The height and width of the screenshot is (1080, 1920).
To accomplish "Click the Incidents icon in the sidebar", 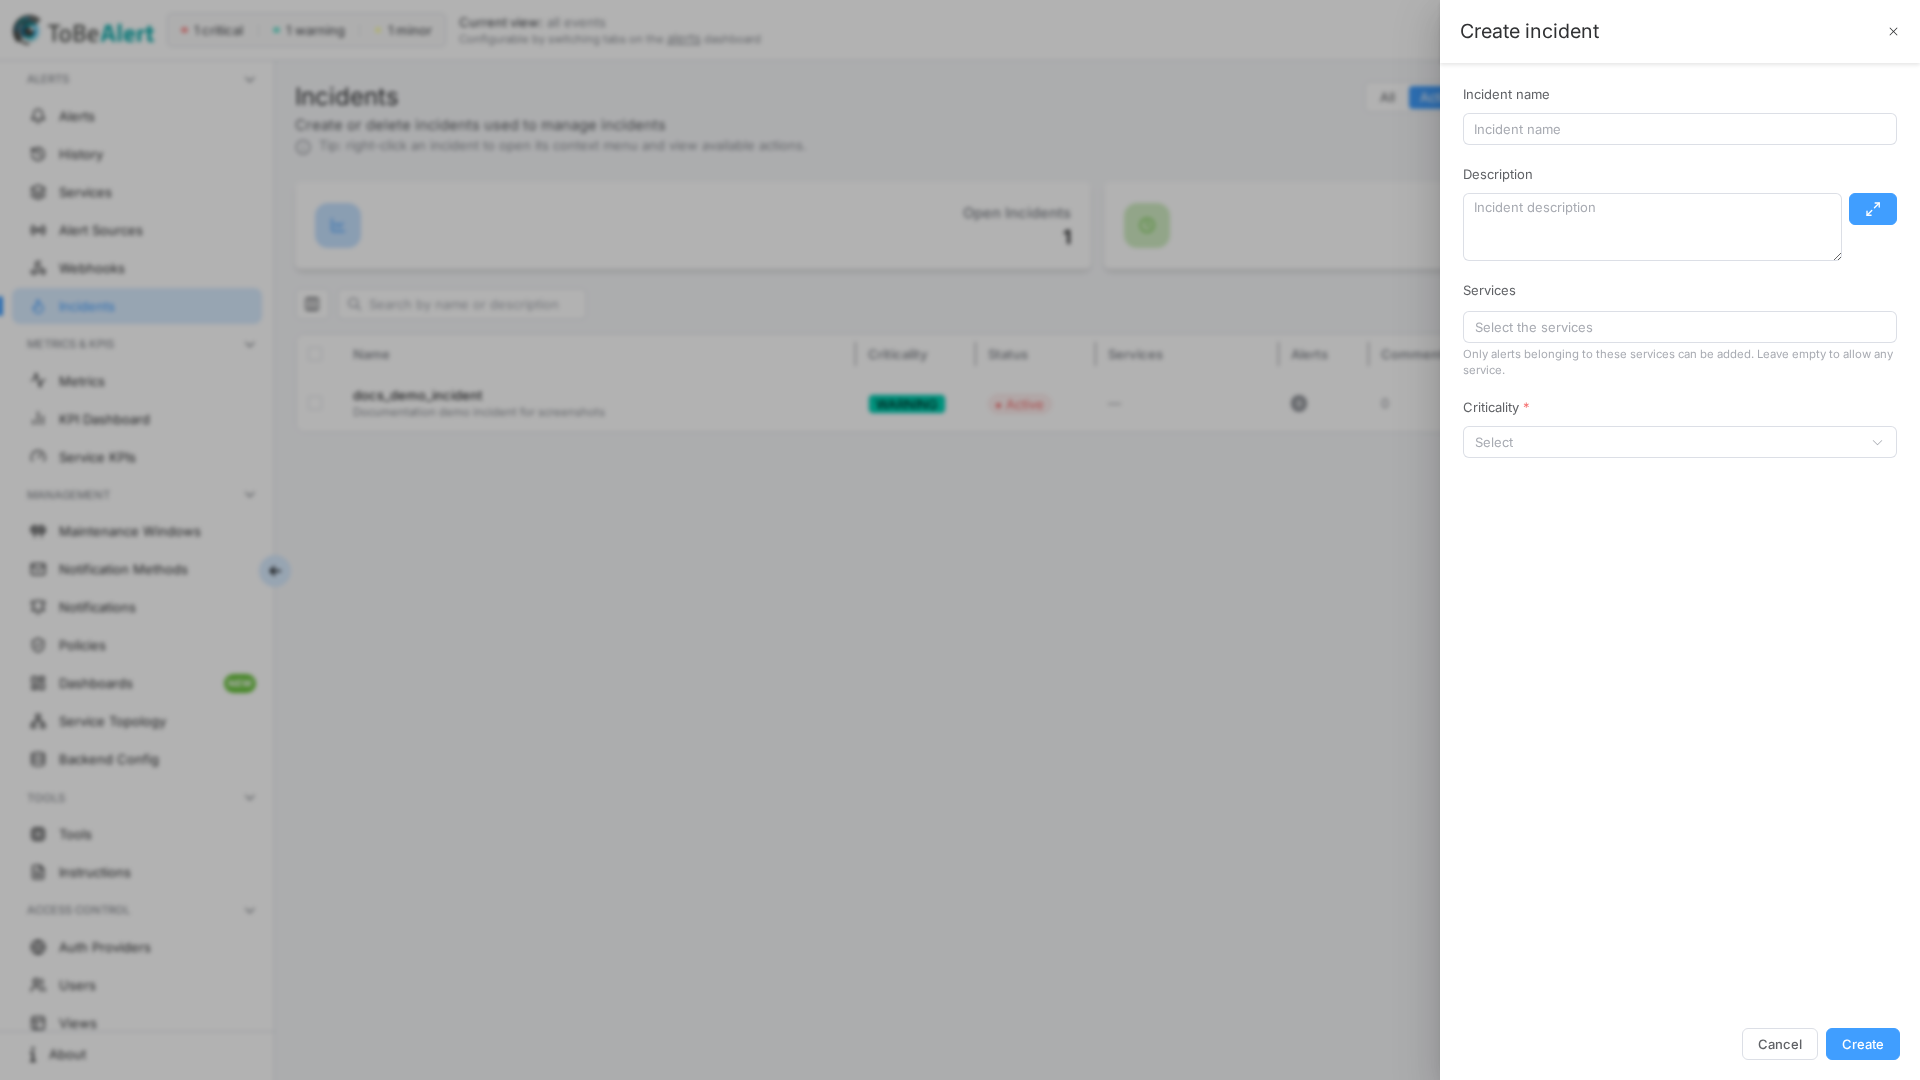I will 38,306.
